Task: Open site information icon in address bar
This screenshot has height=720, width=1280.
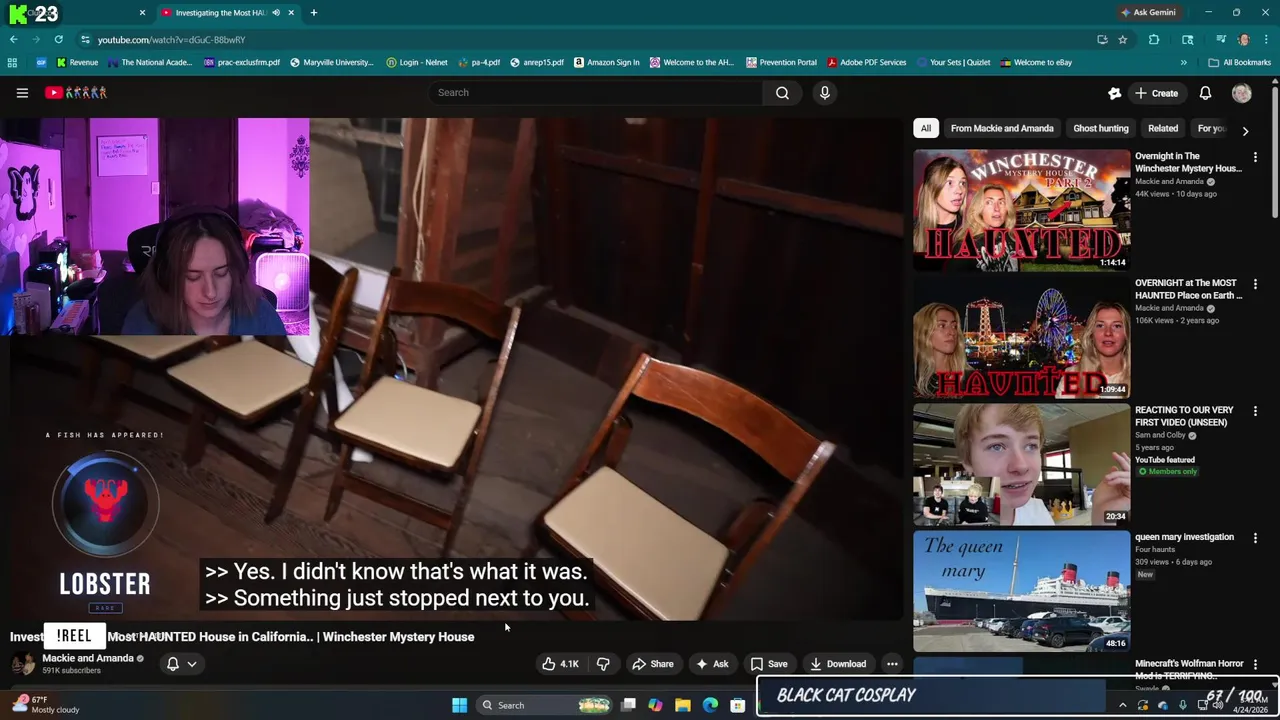Action: point(85,40)
